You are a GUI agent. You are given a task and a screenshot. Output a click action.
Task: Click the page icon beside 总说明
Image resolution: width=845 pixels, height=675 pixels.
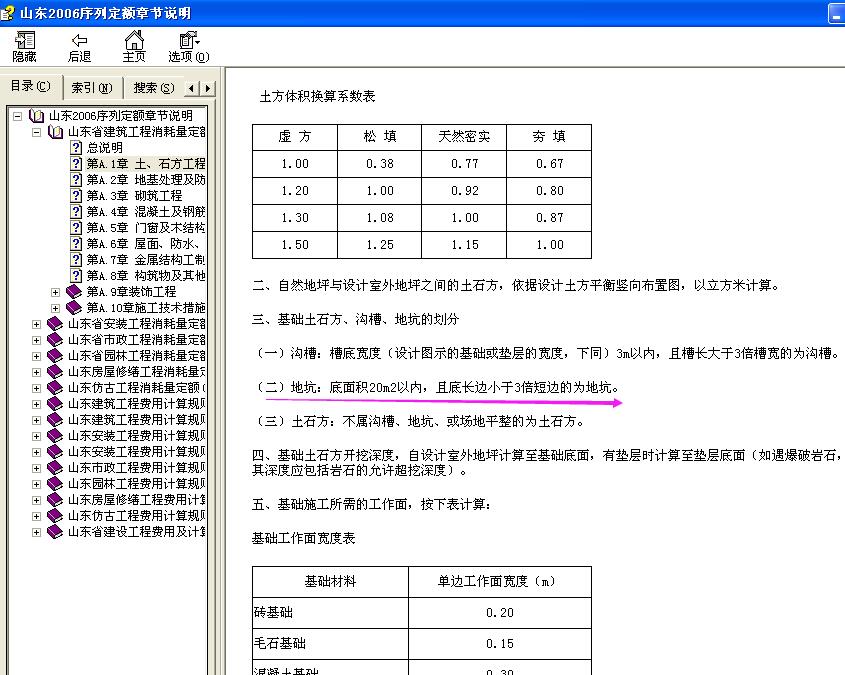click(77, 148)
